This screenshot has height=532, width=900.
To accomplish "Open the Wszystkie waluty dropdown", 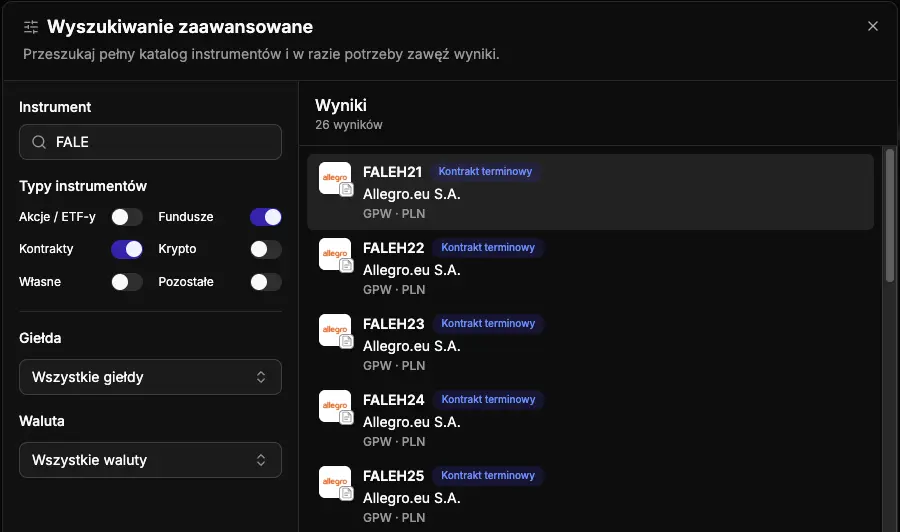I will (150, 460).
